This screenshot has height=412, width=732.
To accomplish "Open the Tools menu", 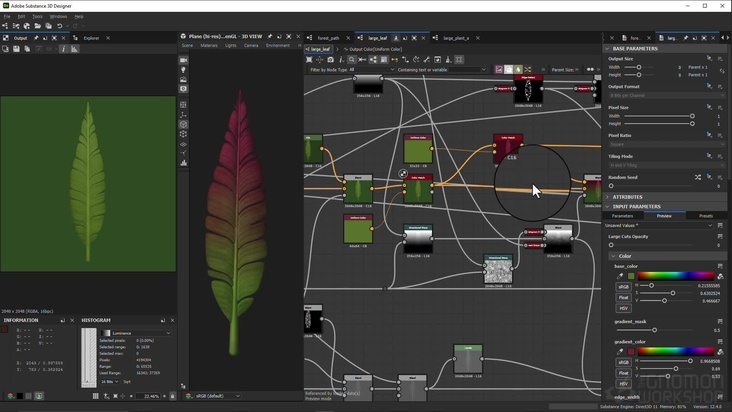I will (x=37, y=16).
